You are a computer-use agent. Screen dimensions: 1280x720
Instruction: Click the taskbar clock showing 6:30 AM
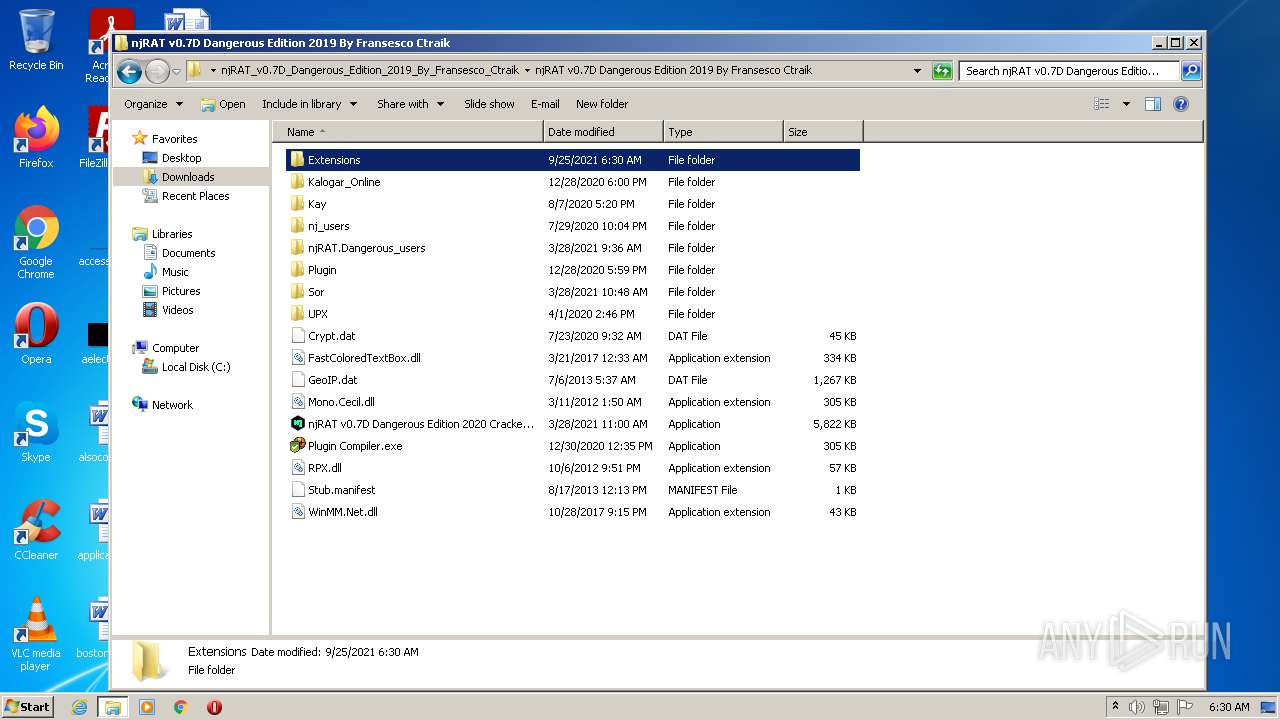pos(1229,707)
